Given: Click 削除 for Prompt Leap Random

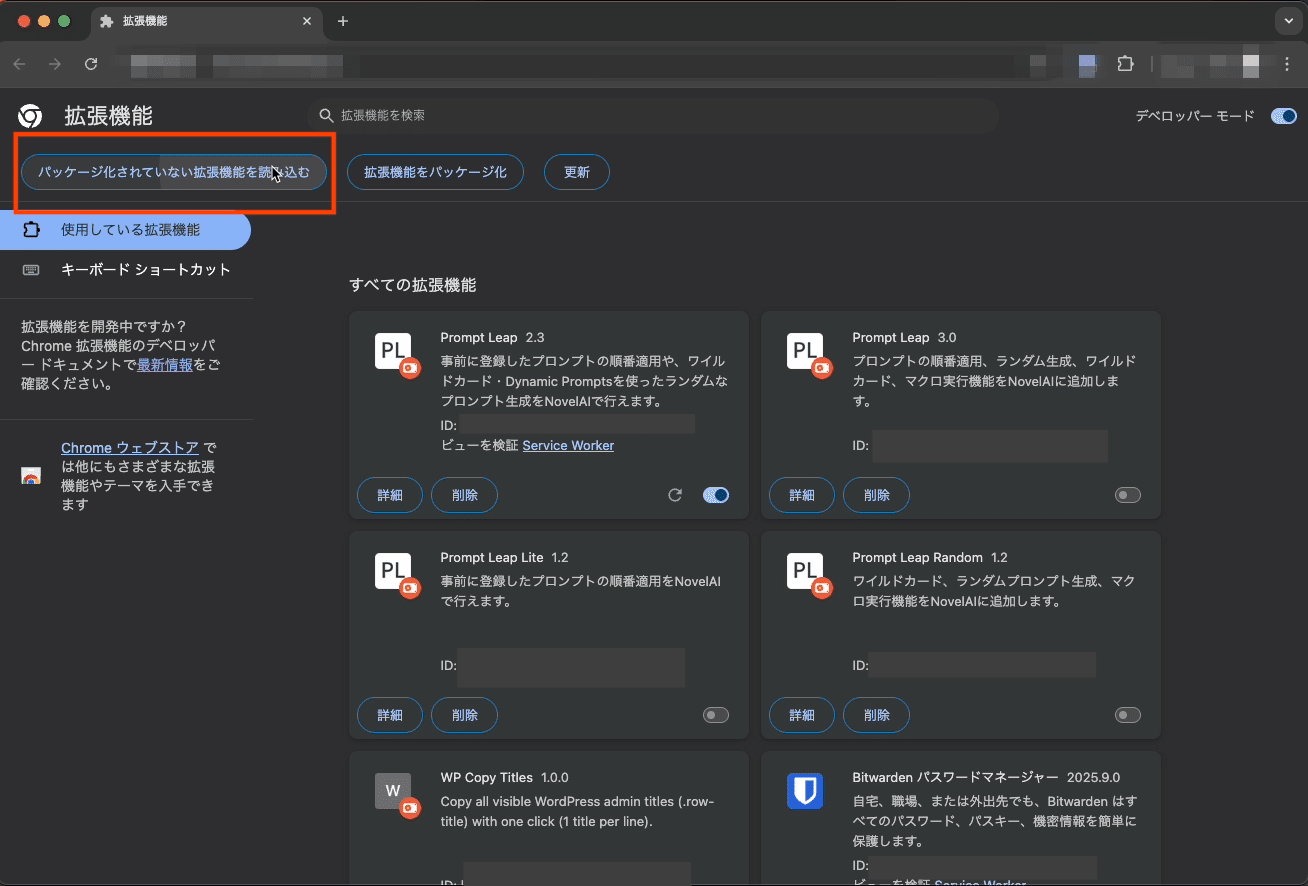Looking at the screenshot, I should (x=877, y=715).
